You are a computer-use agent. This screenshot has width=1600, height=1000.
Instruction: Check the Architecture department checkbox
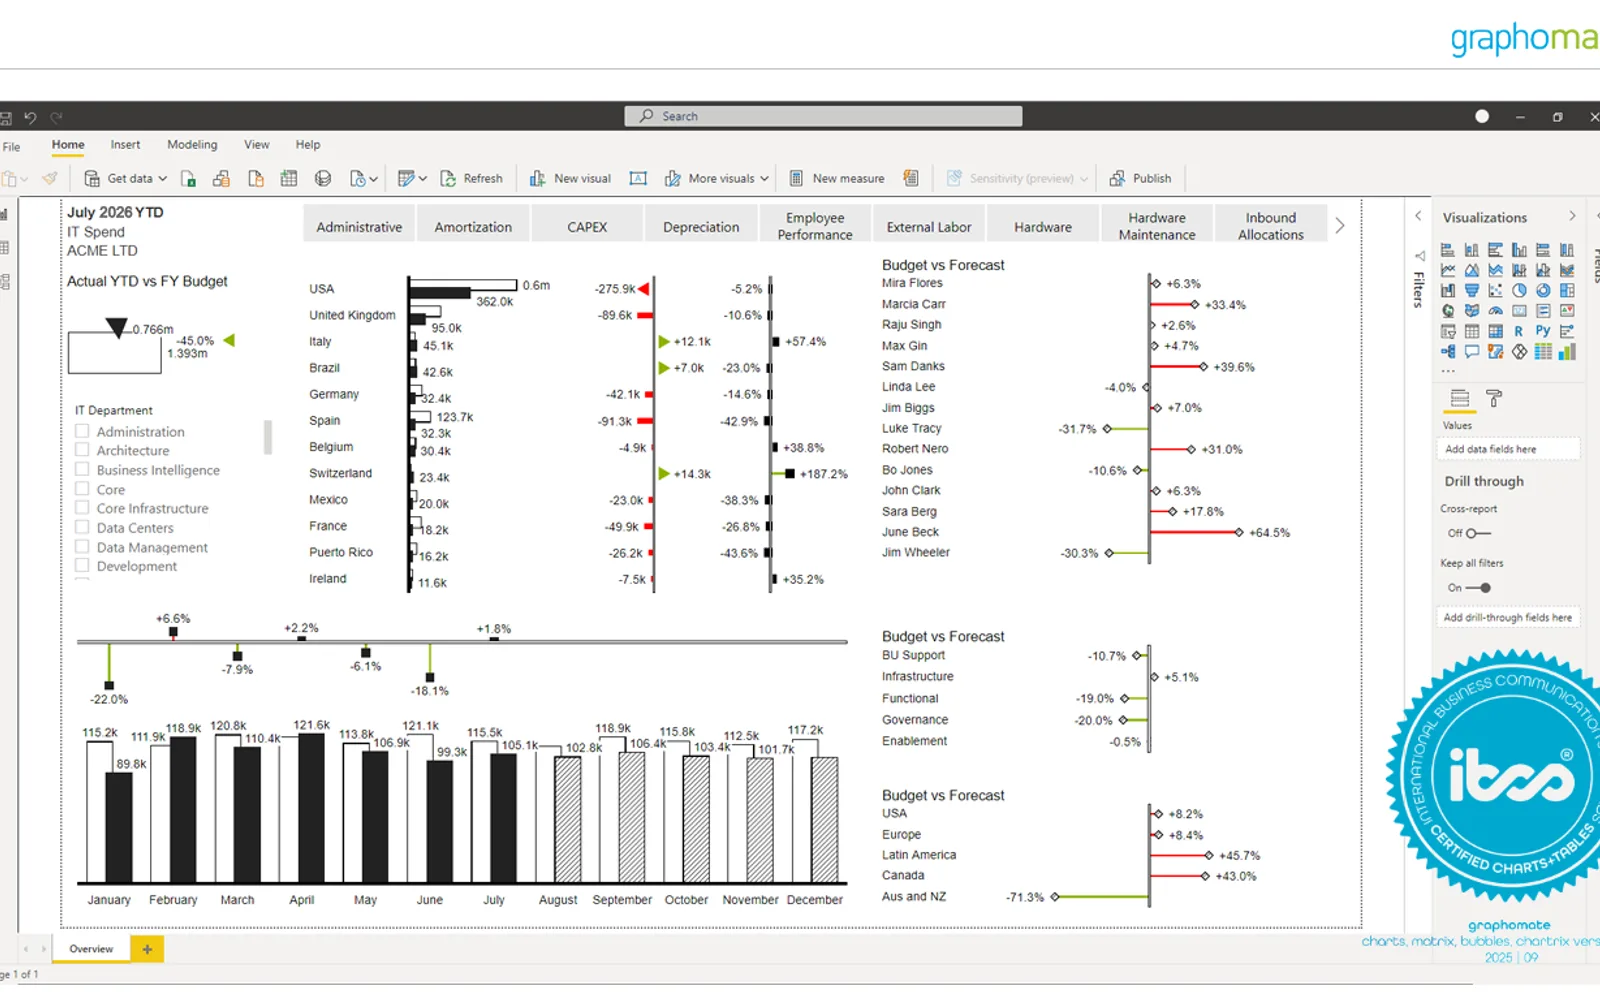pyautogui.click(x=82, y=450)
